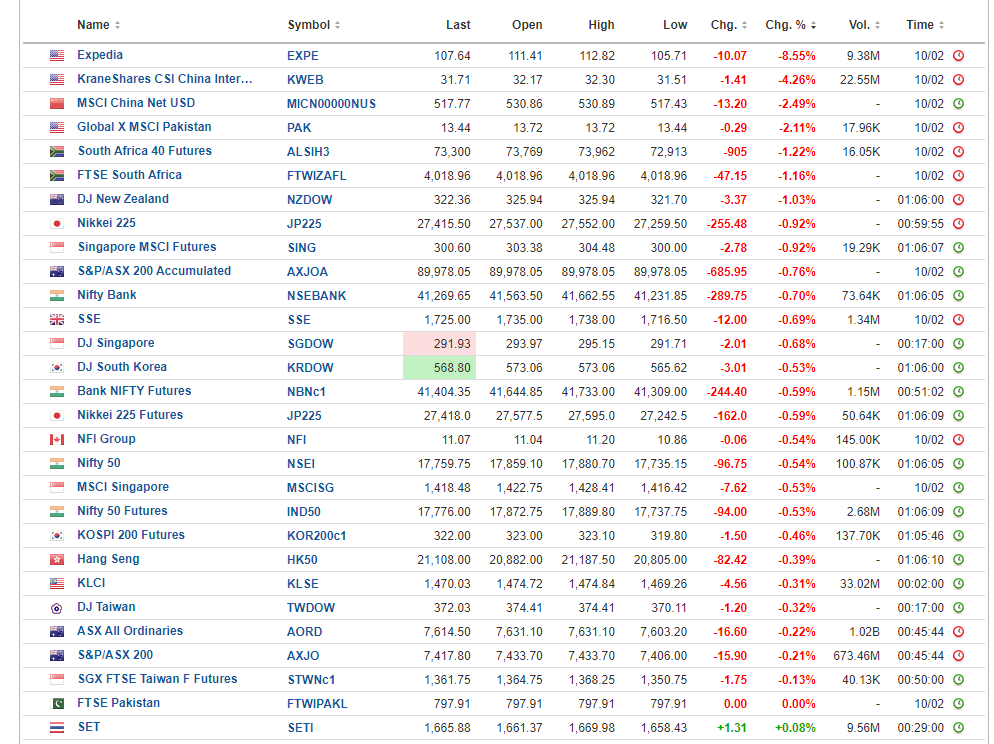Click the 01:06:10 time in Hang Seng row
The height and width of the screenshot is (744, 994).
(x=920, y=560)
